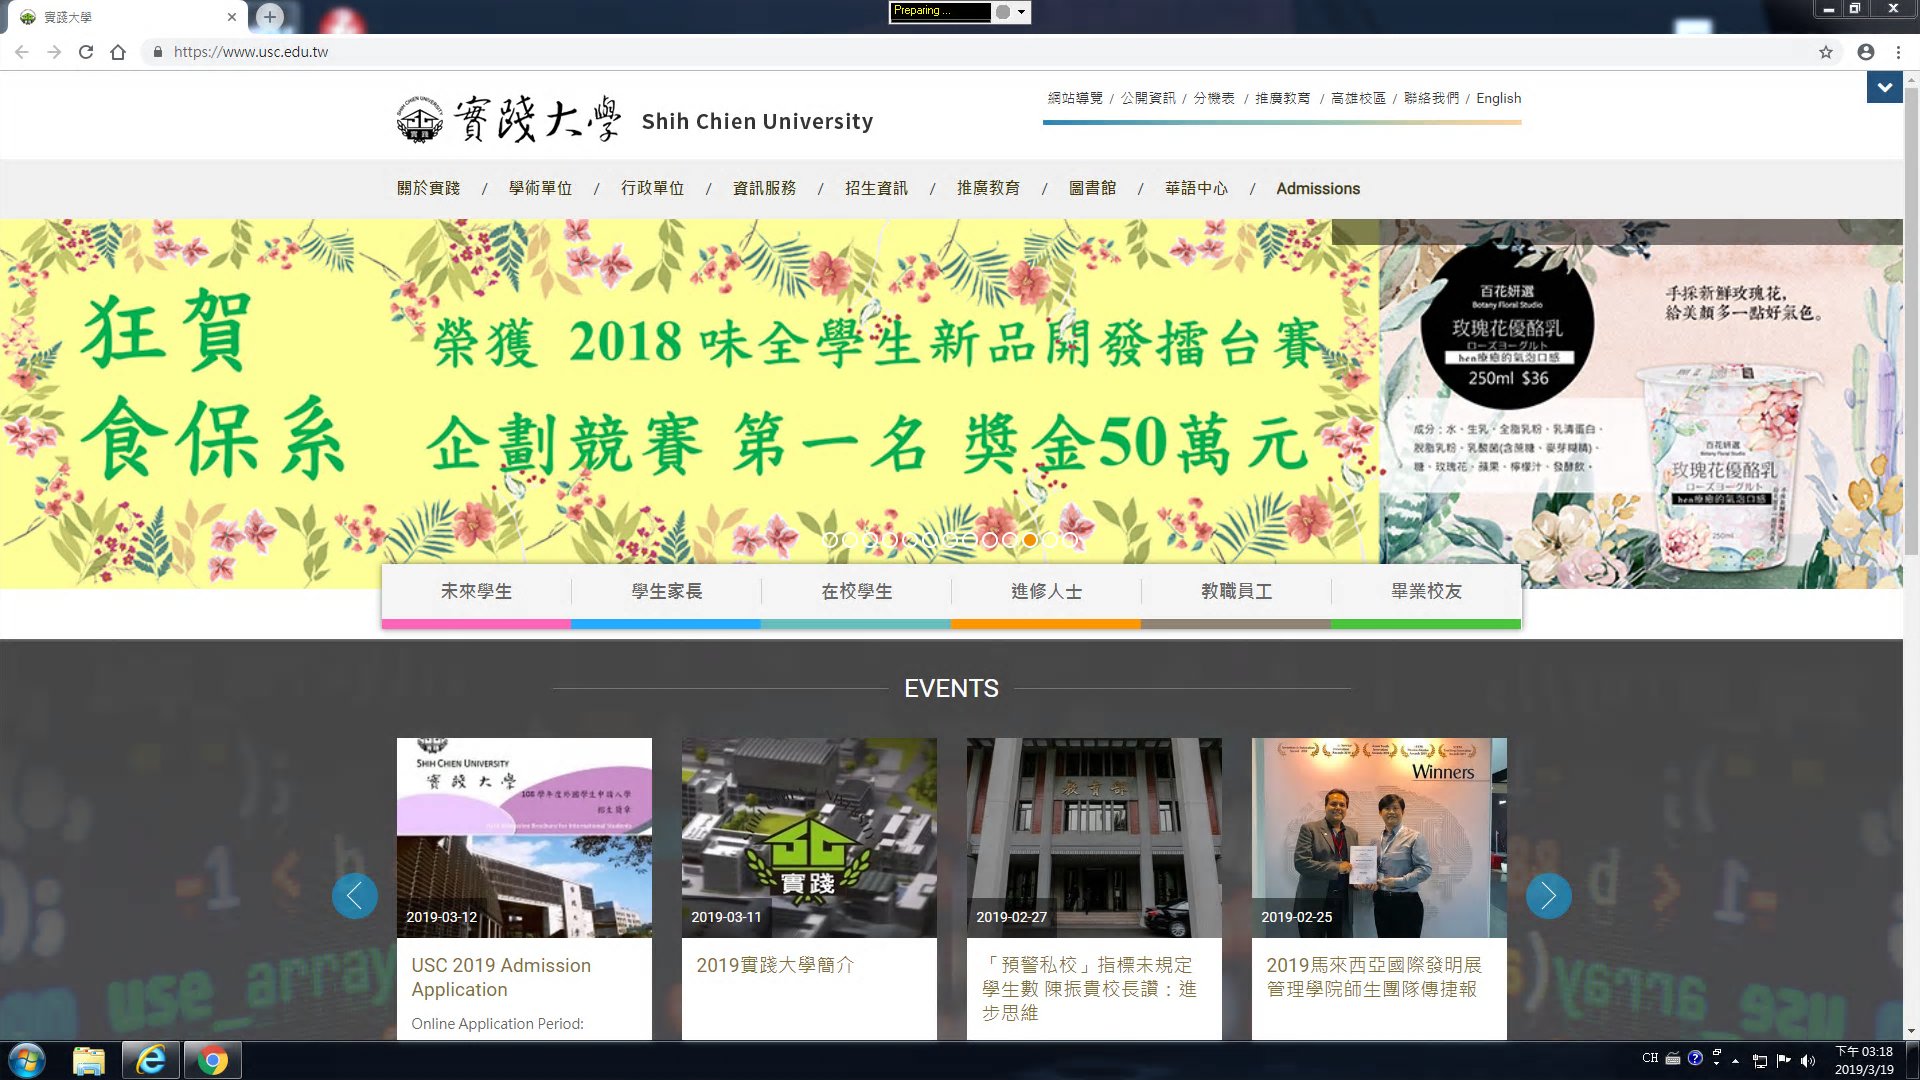The width and height of the screenshot is (1920, 1080).
Task: Select the first banner carousel dot
Action: click(830, 540)
